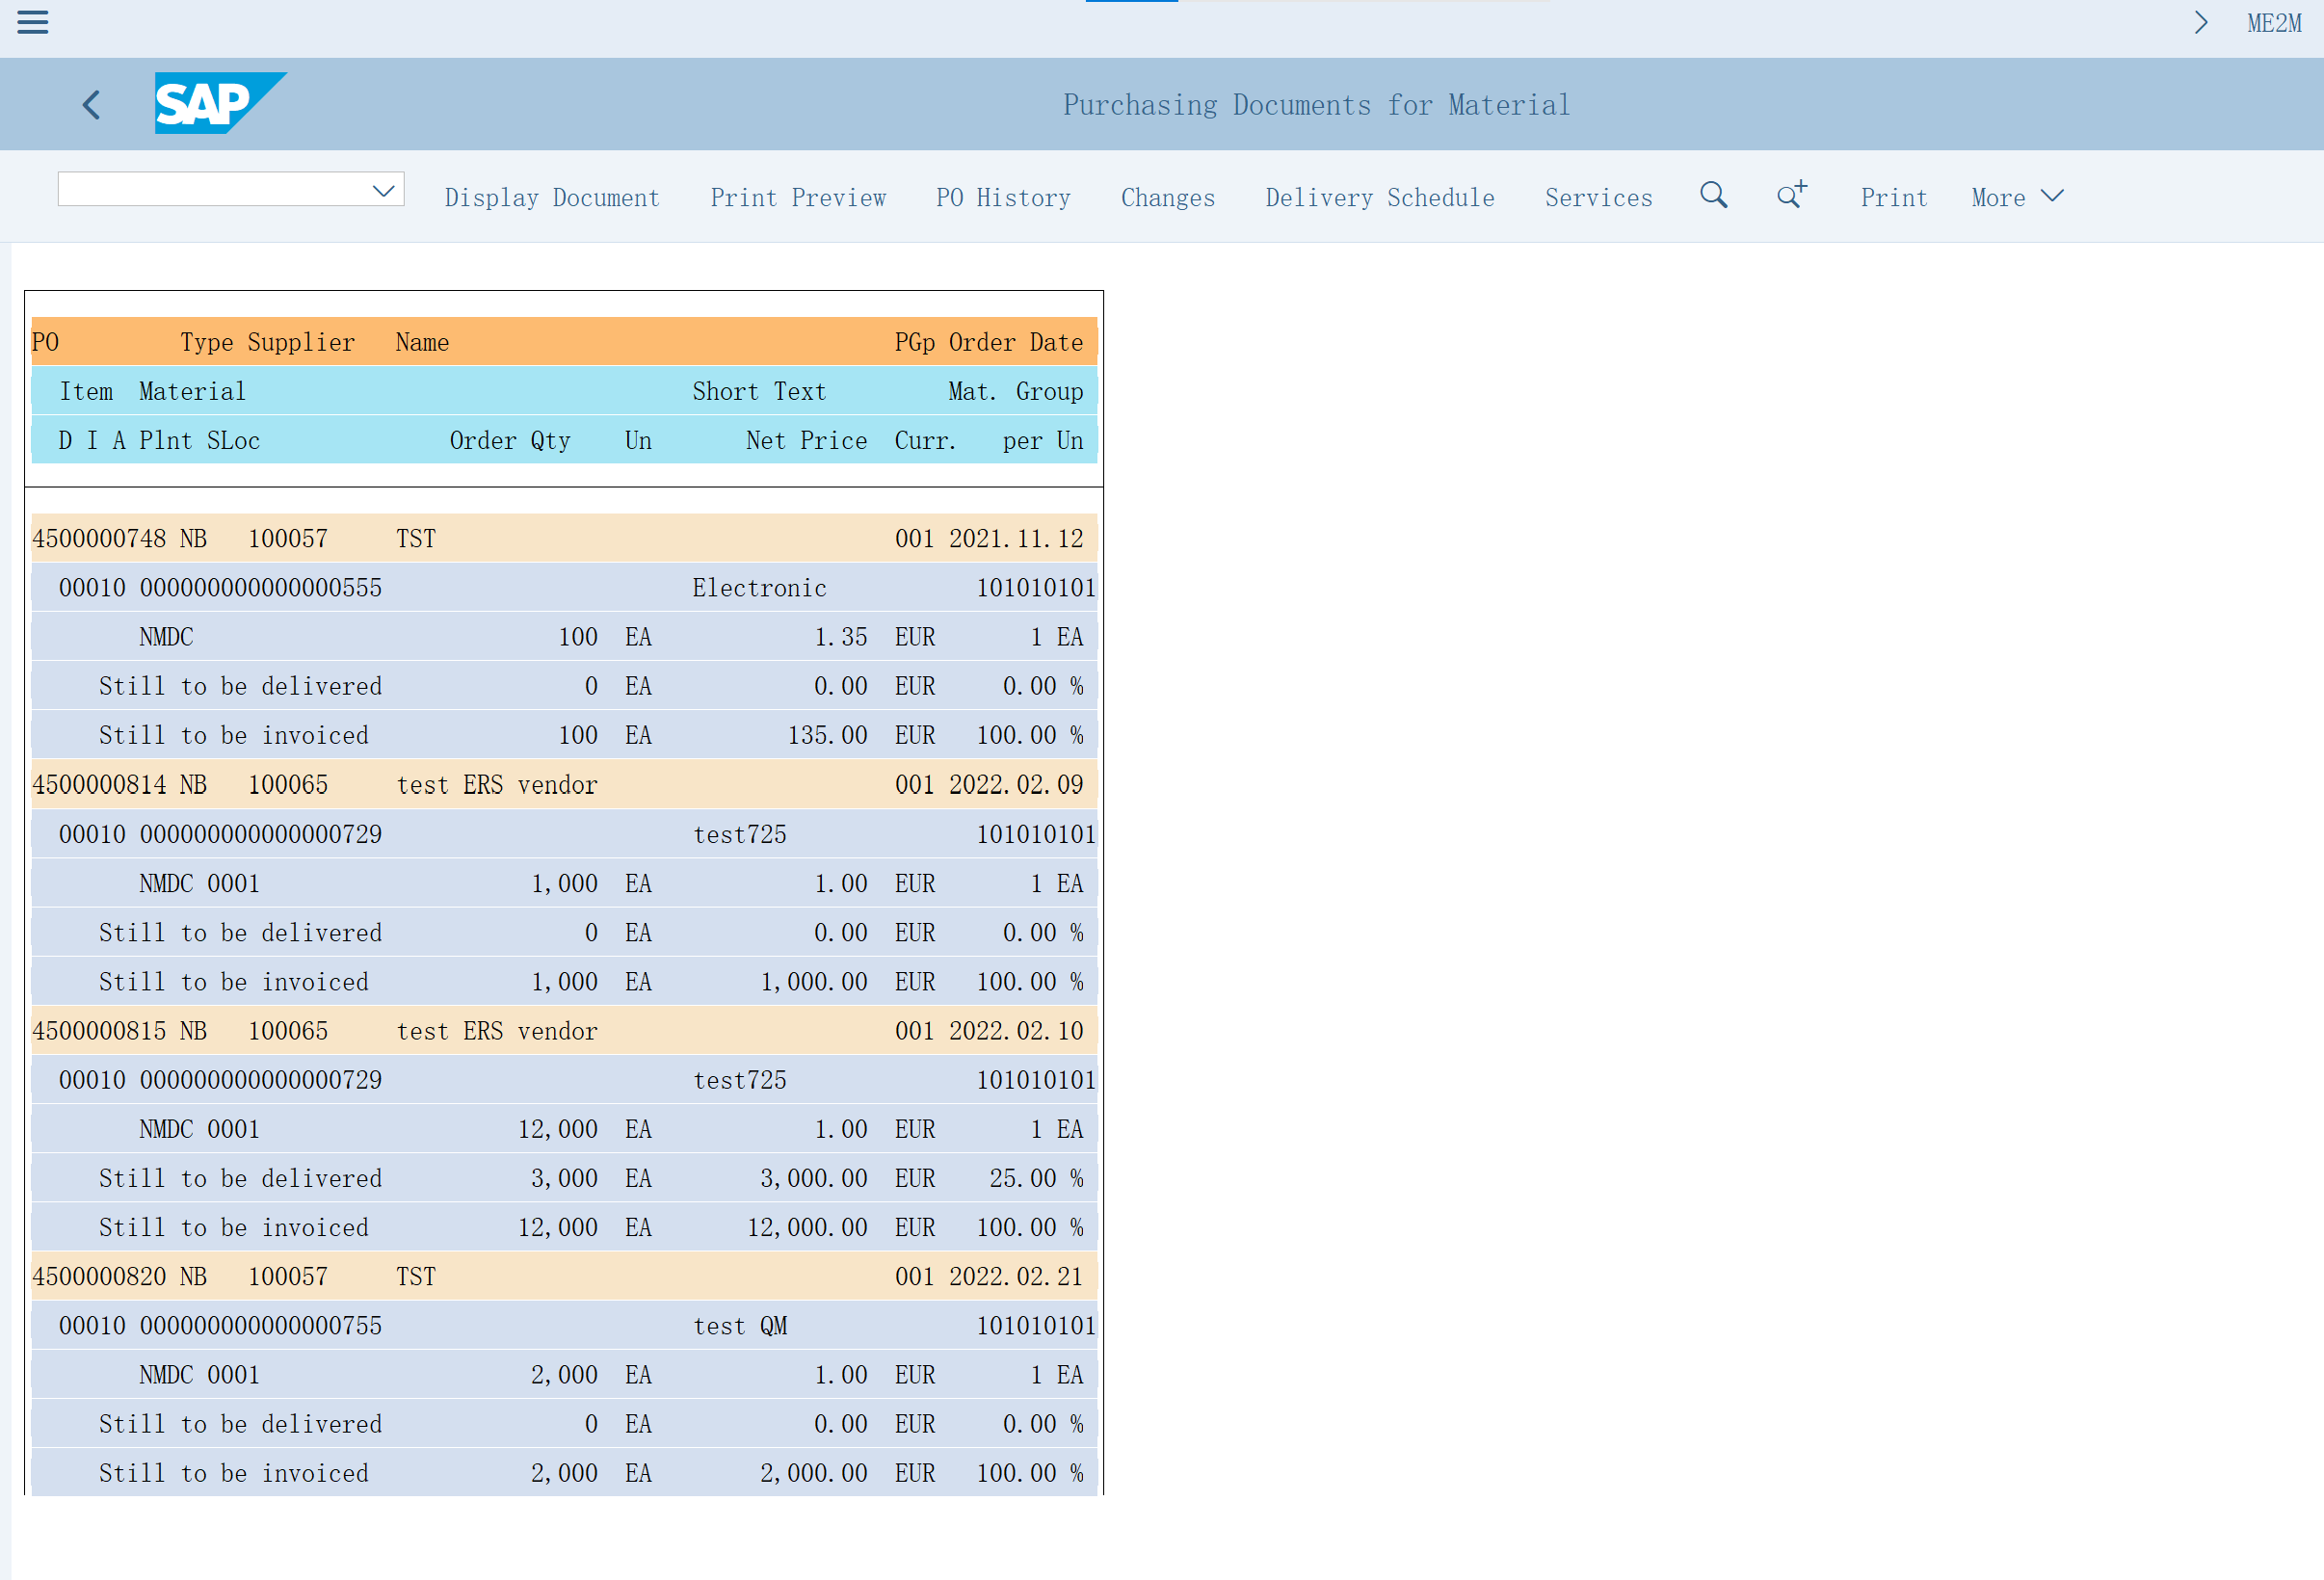Open the empty toolbar combo box dropdown arrow
This screenshot has height=1580, width=2324.
[x=383, y=190]
